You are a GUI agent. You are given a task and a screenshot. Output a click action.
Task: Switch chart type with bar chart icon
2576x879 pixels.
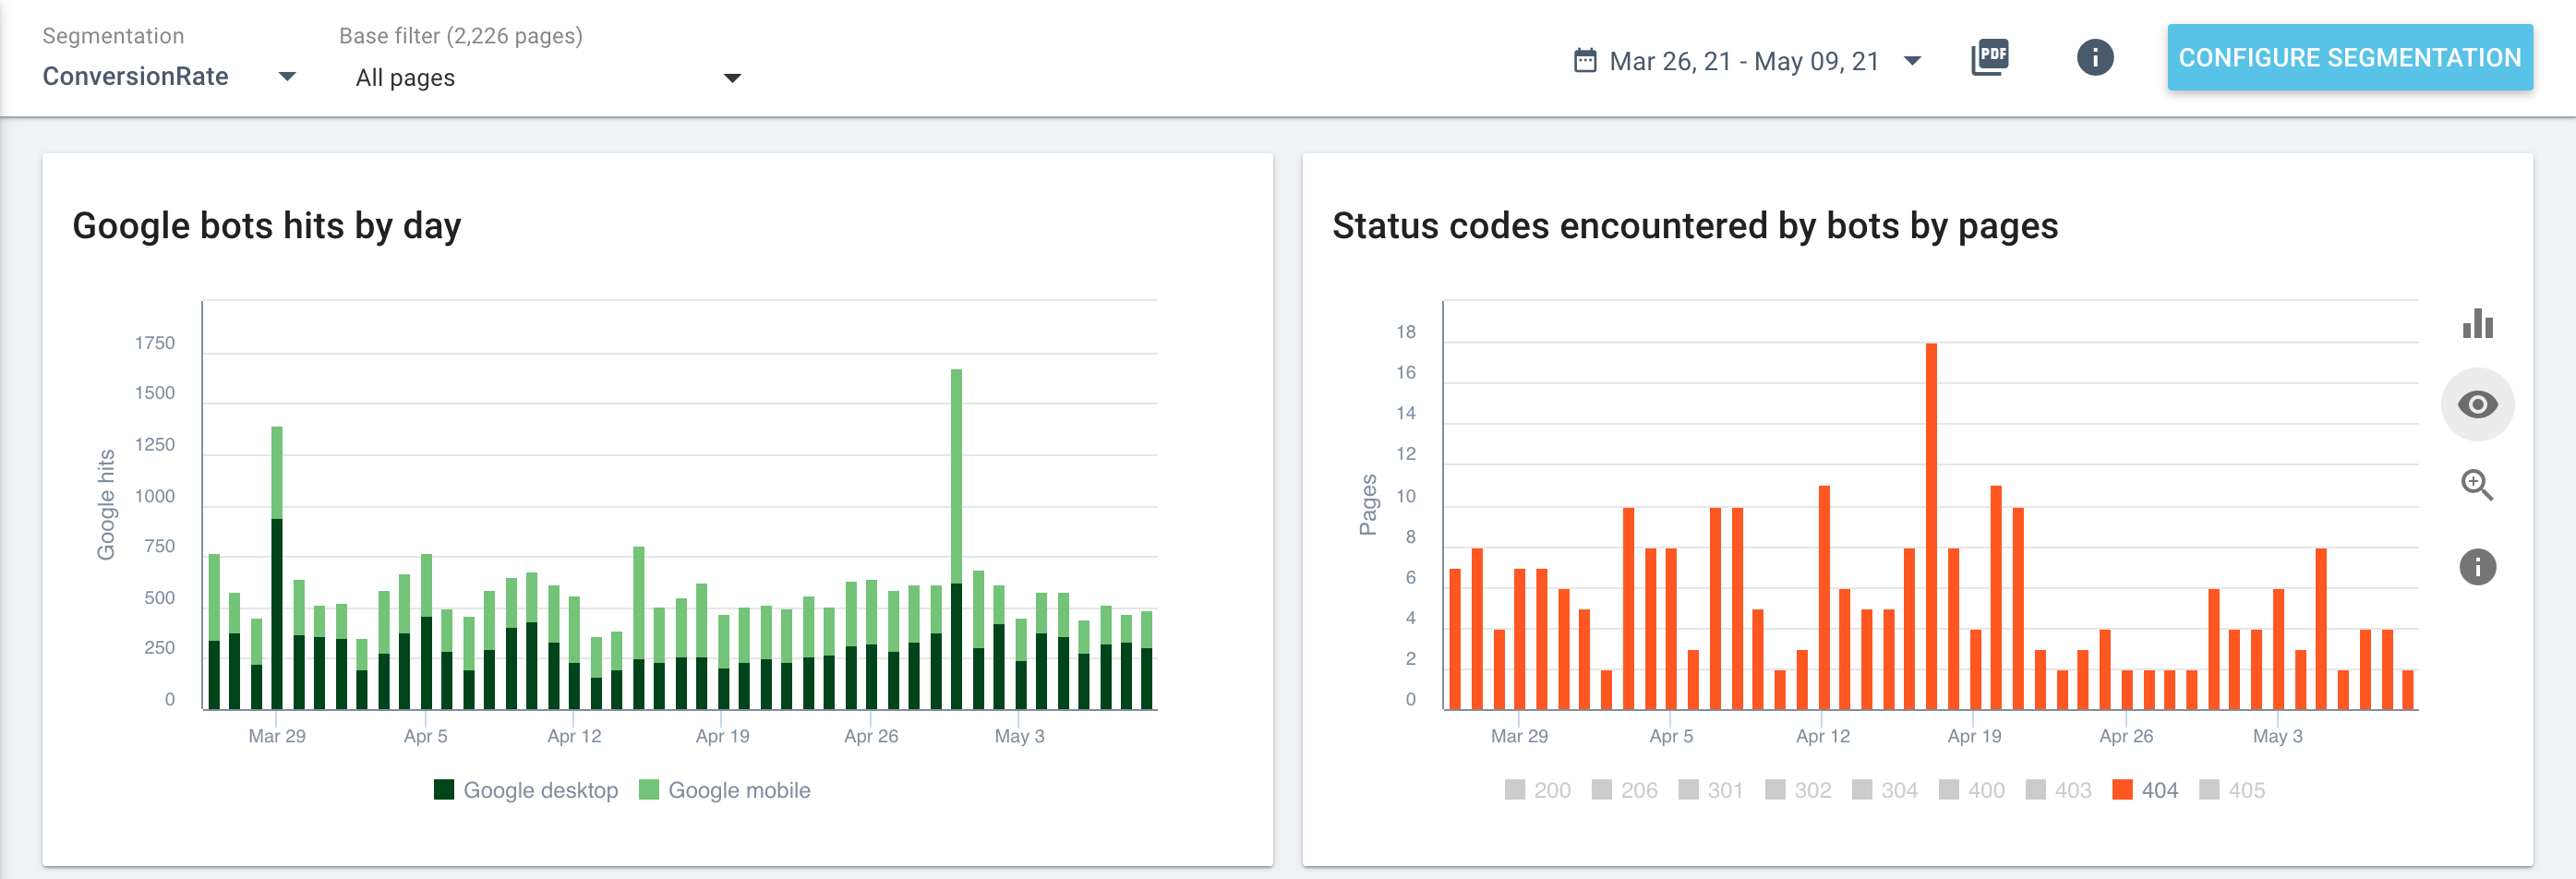point(2478,323)
